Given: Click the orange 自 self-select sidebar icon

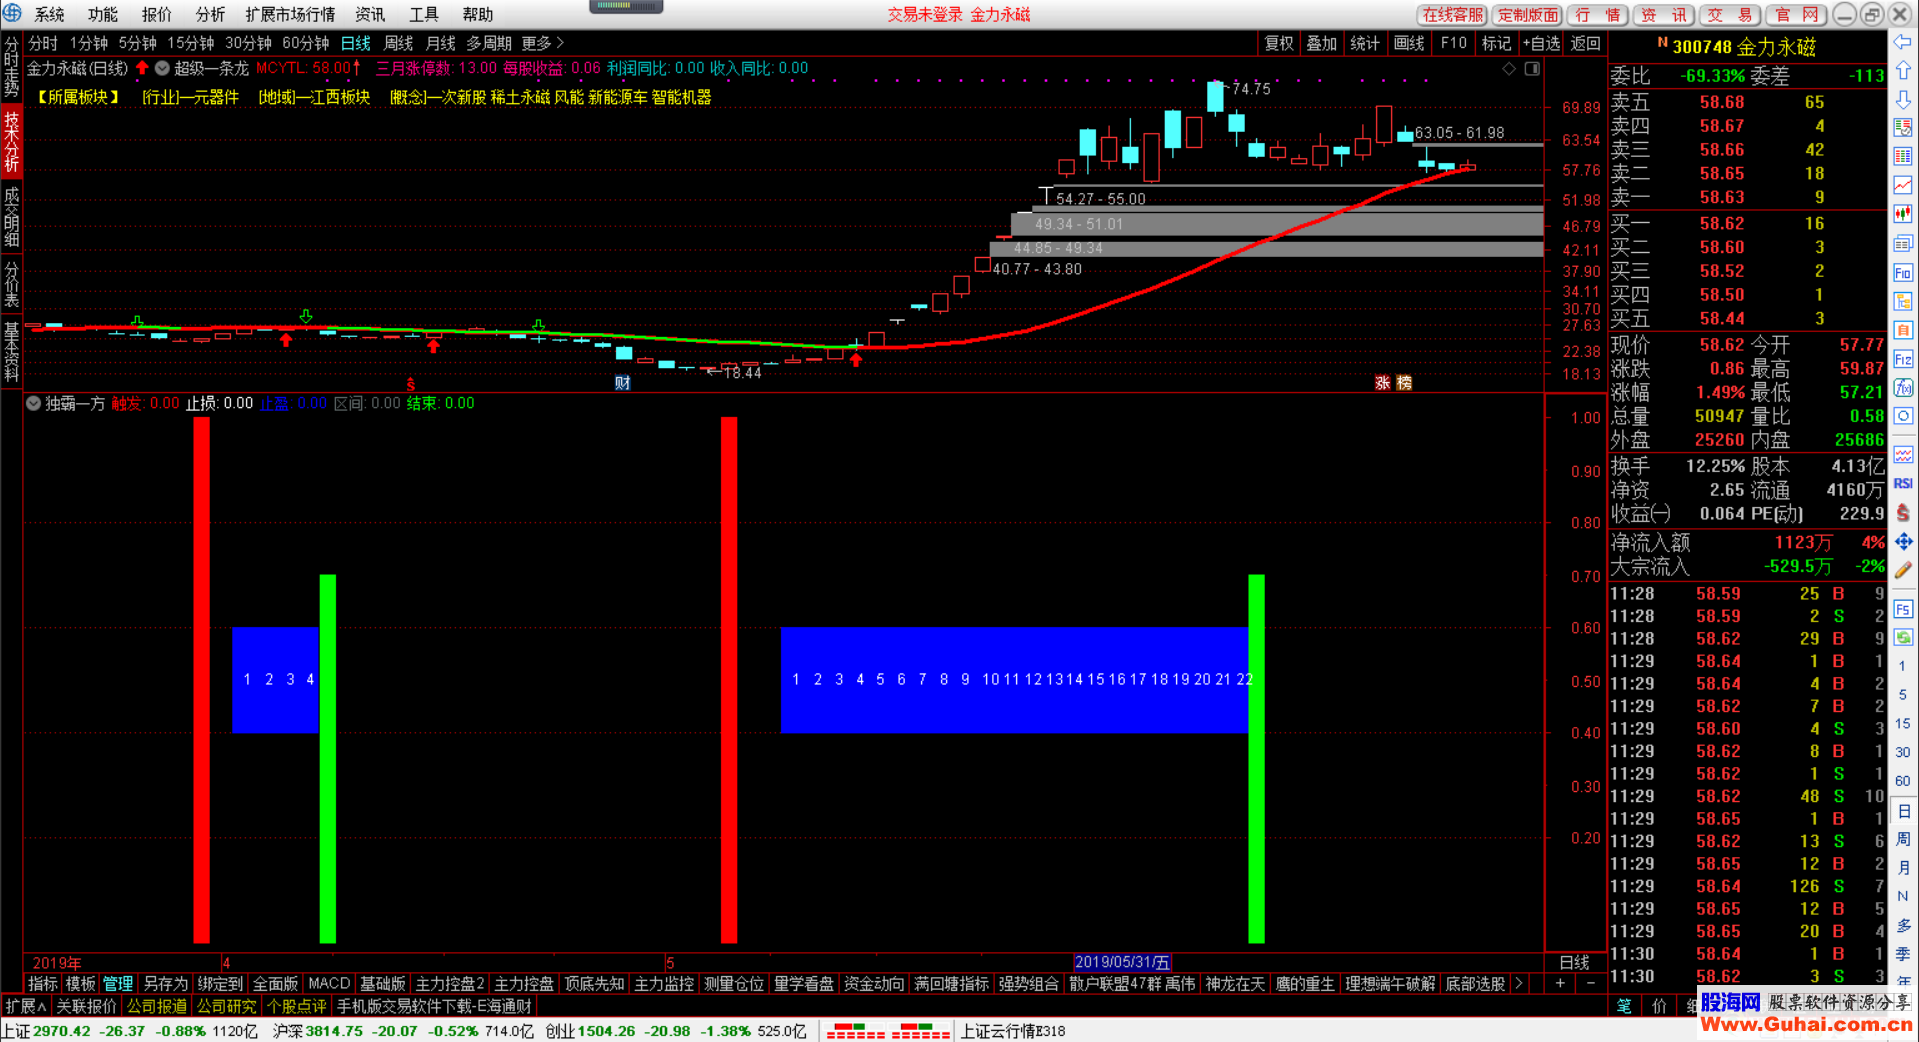Looking at the screenshot, I should [1902, 330].
